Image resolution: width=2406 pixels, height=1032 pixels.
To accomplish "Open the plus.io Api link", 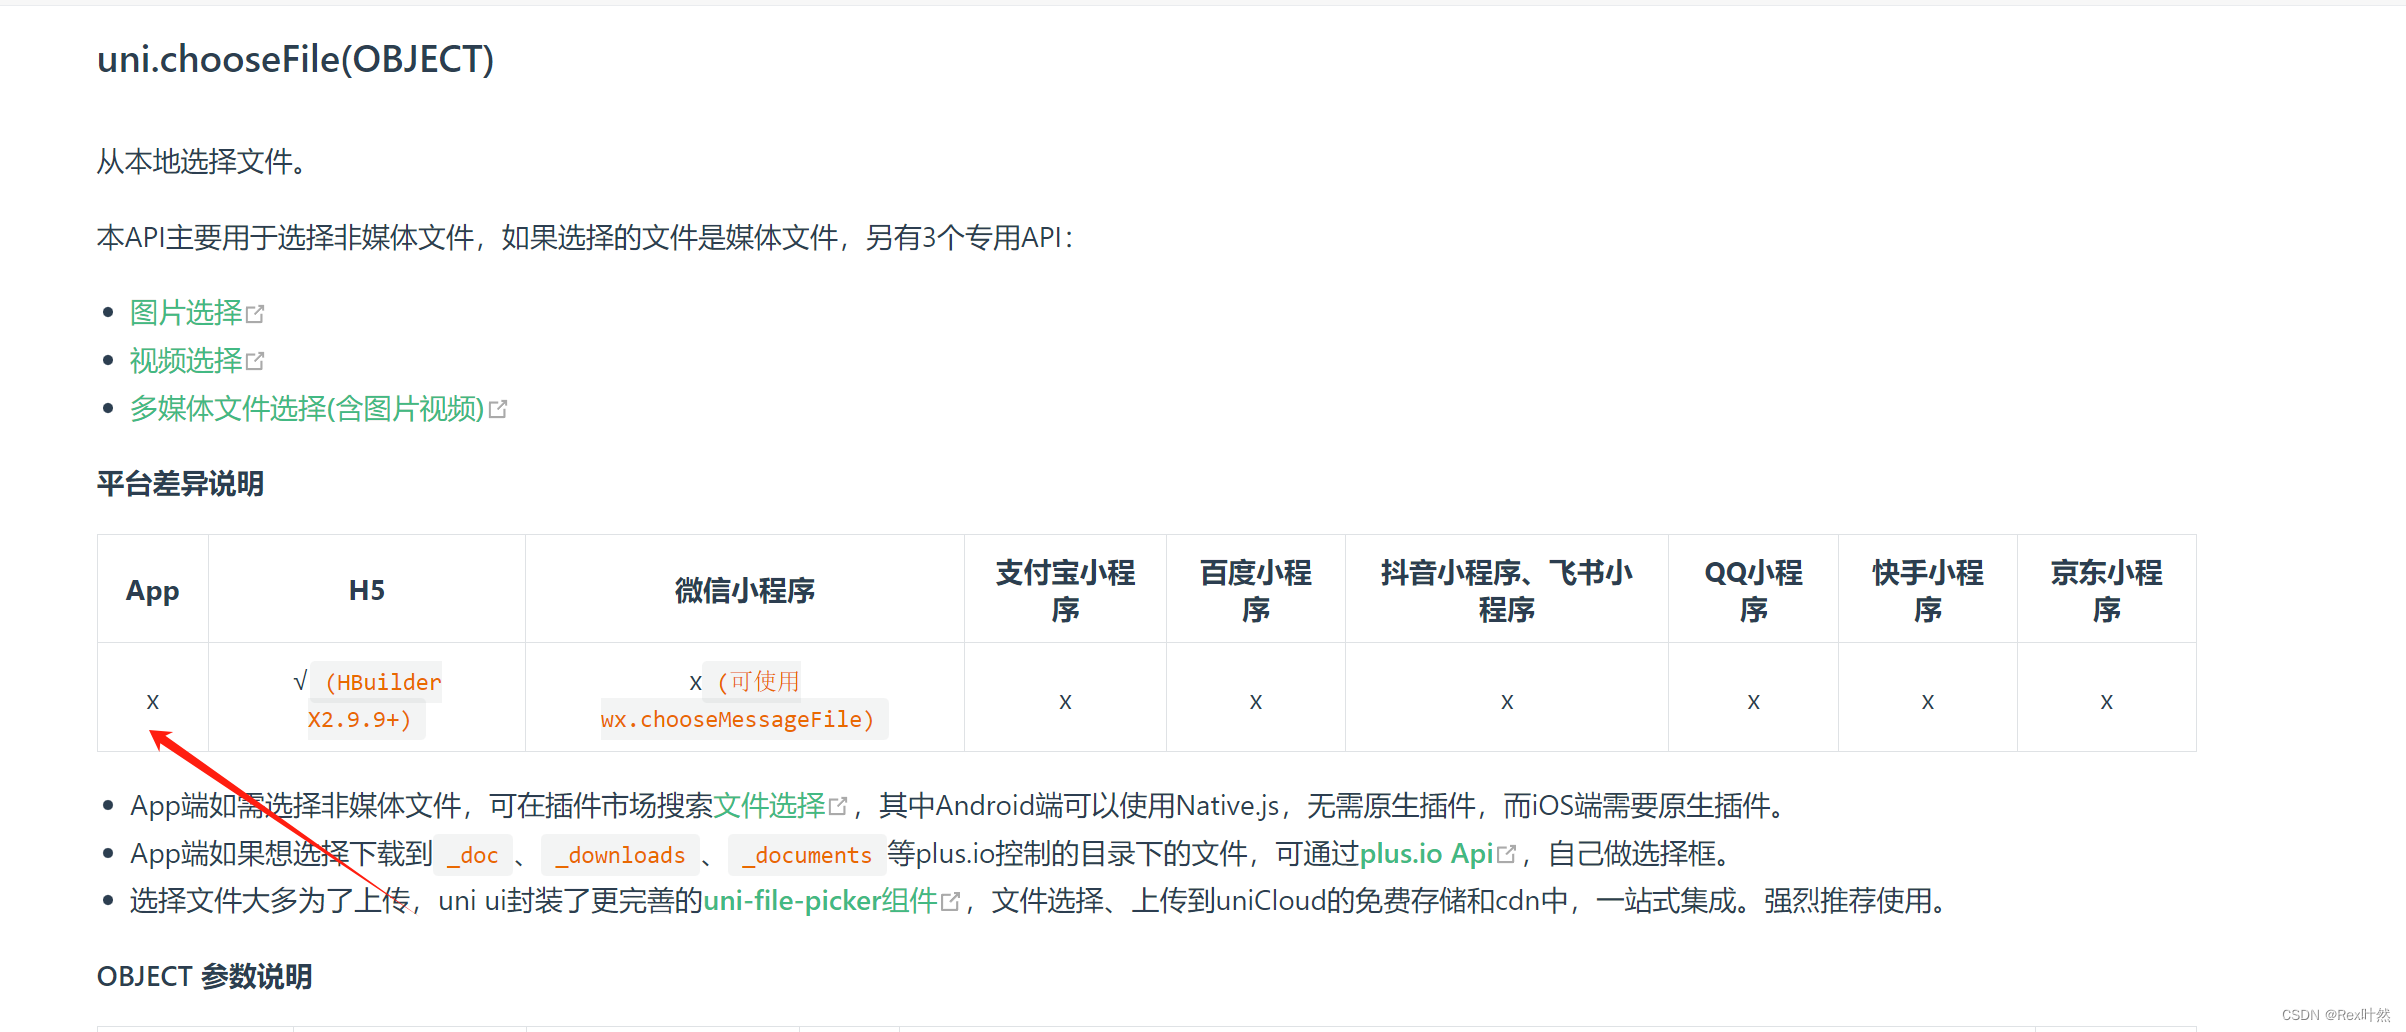I will (1426, 854).
